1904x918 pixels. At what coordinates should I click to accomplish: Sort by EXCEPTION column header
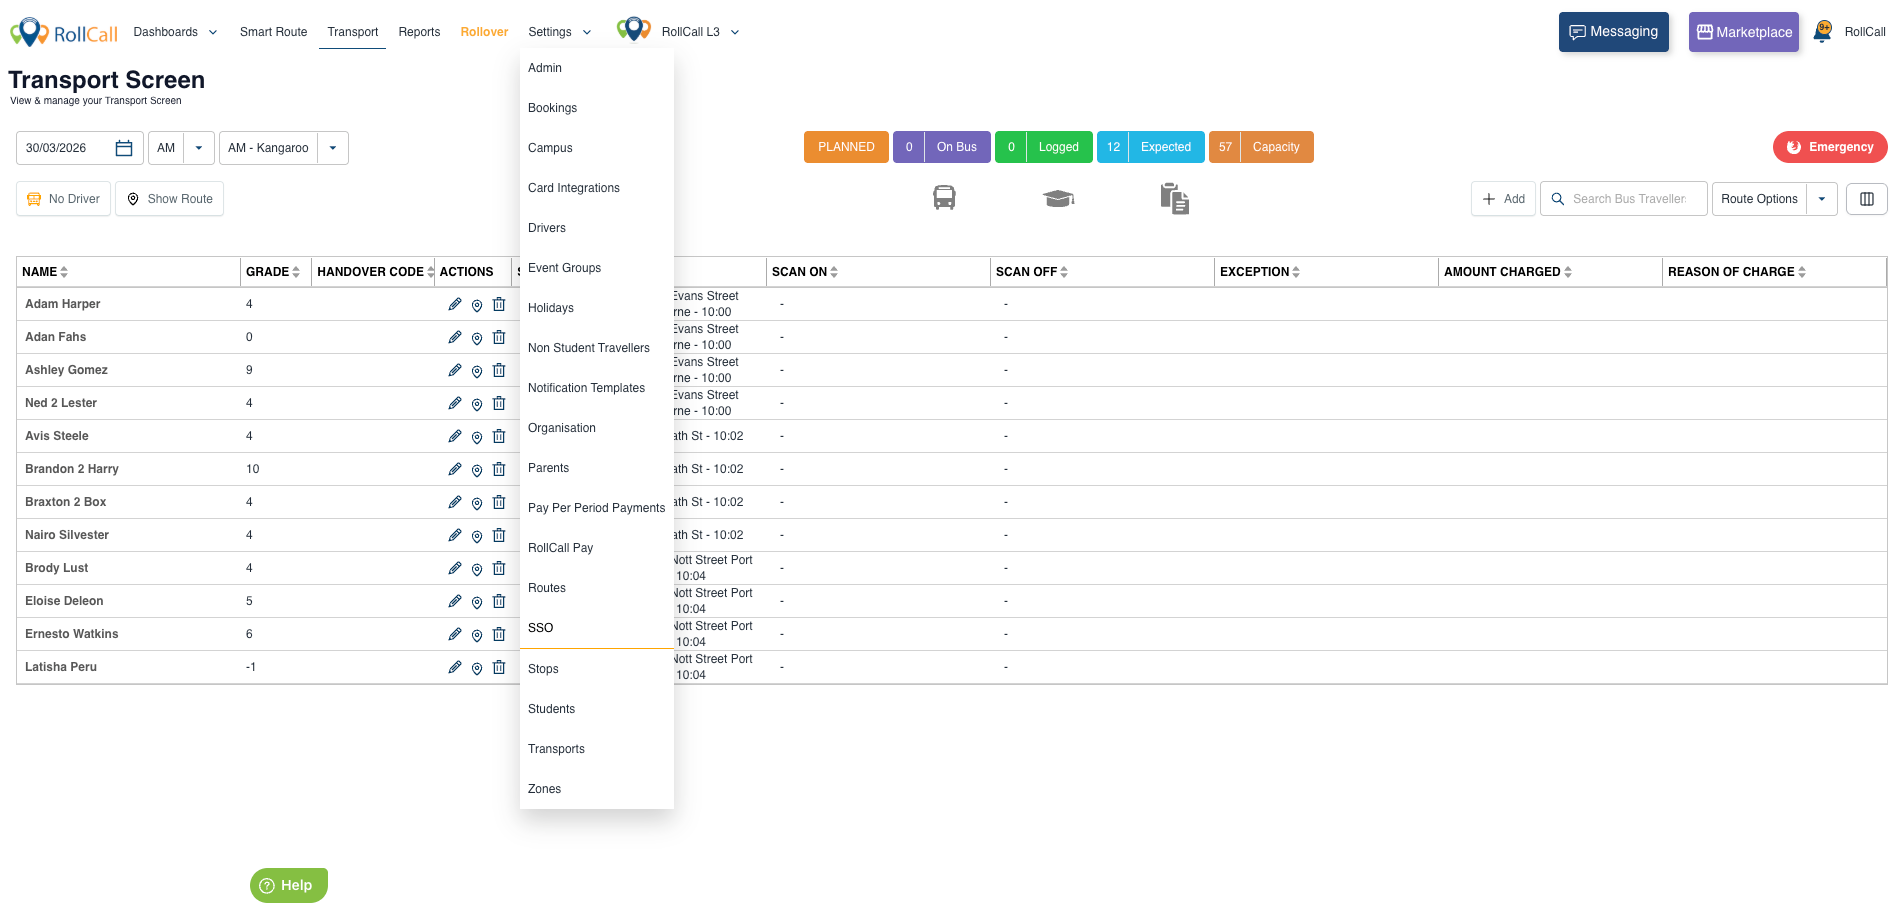1260,272
